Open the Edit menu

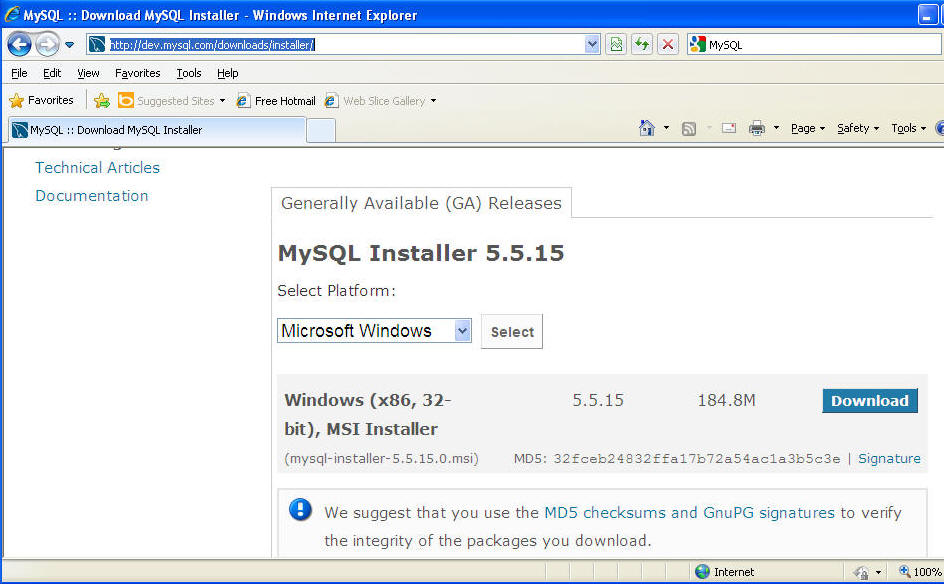(x=52, y=73)
